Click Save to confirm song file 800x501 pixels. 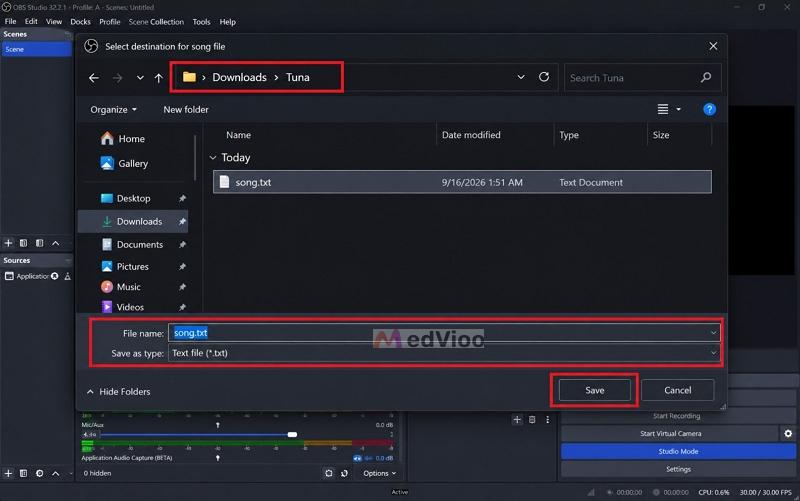point(594,390)
